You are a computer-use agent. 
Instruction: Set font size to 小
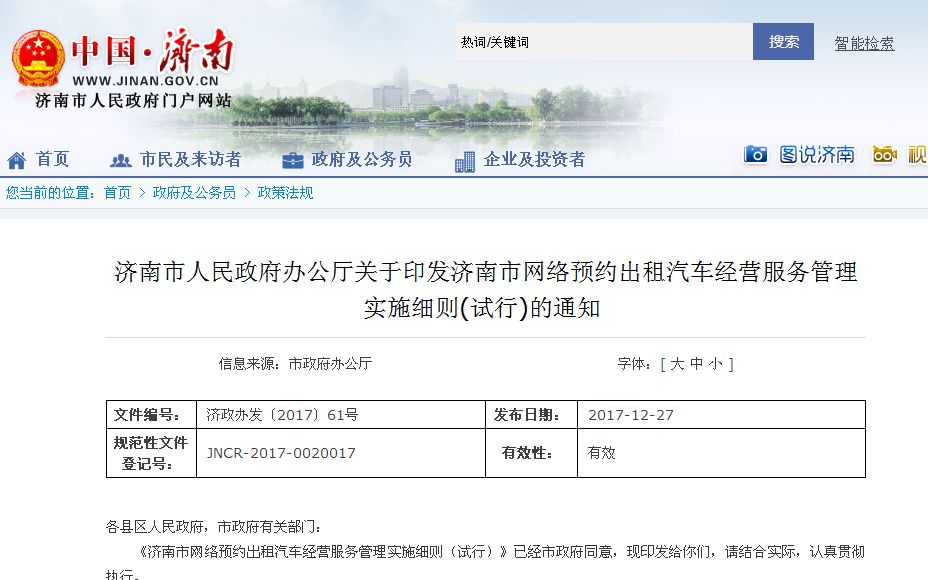[x=716, y=363]
